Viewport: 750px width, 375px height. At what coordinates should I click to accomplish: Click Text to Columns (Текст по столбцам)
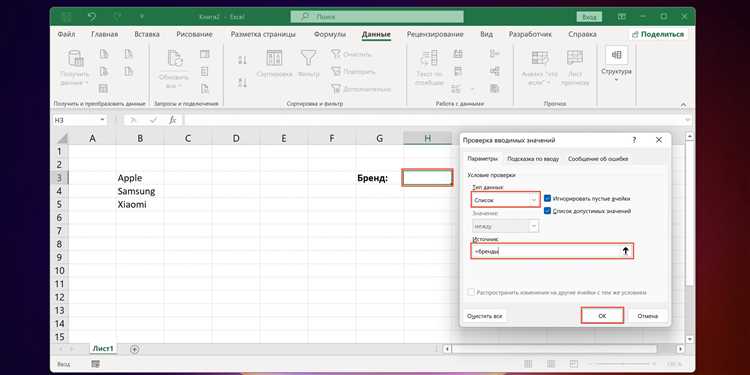(429, 68)
